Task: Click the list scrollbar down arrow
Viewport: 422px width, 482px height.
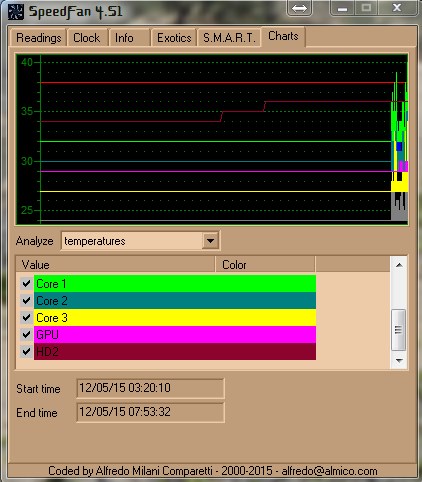Action: (x=399, y=360)
